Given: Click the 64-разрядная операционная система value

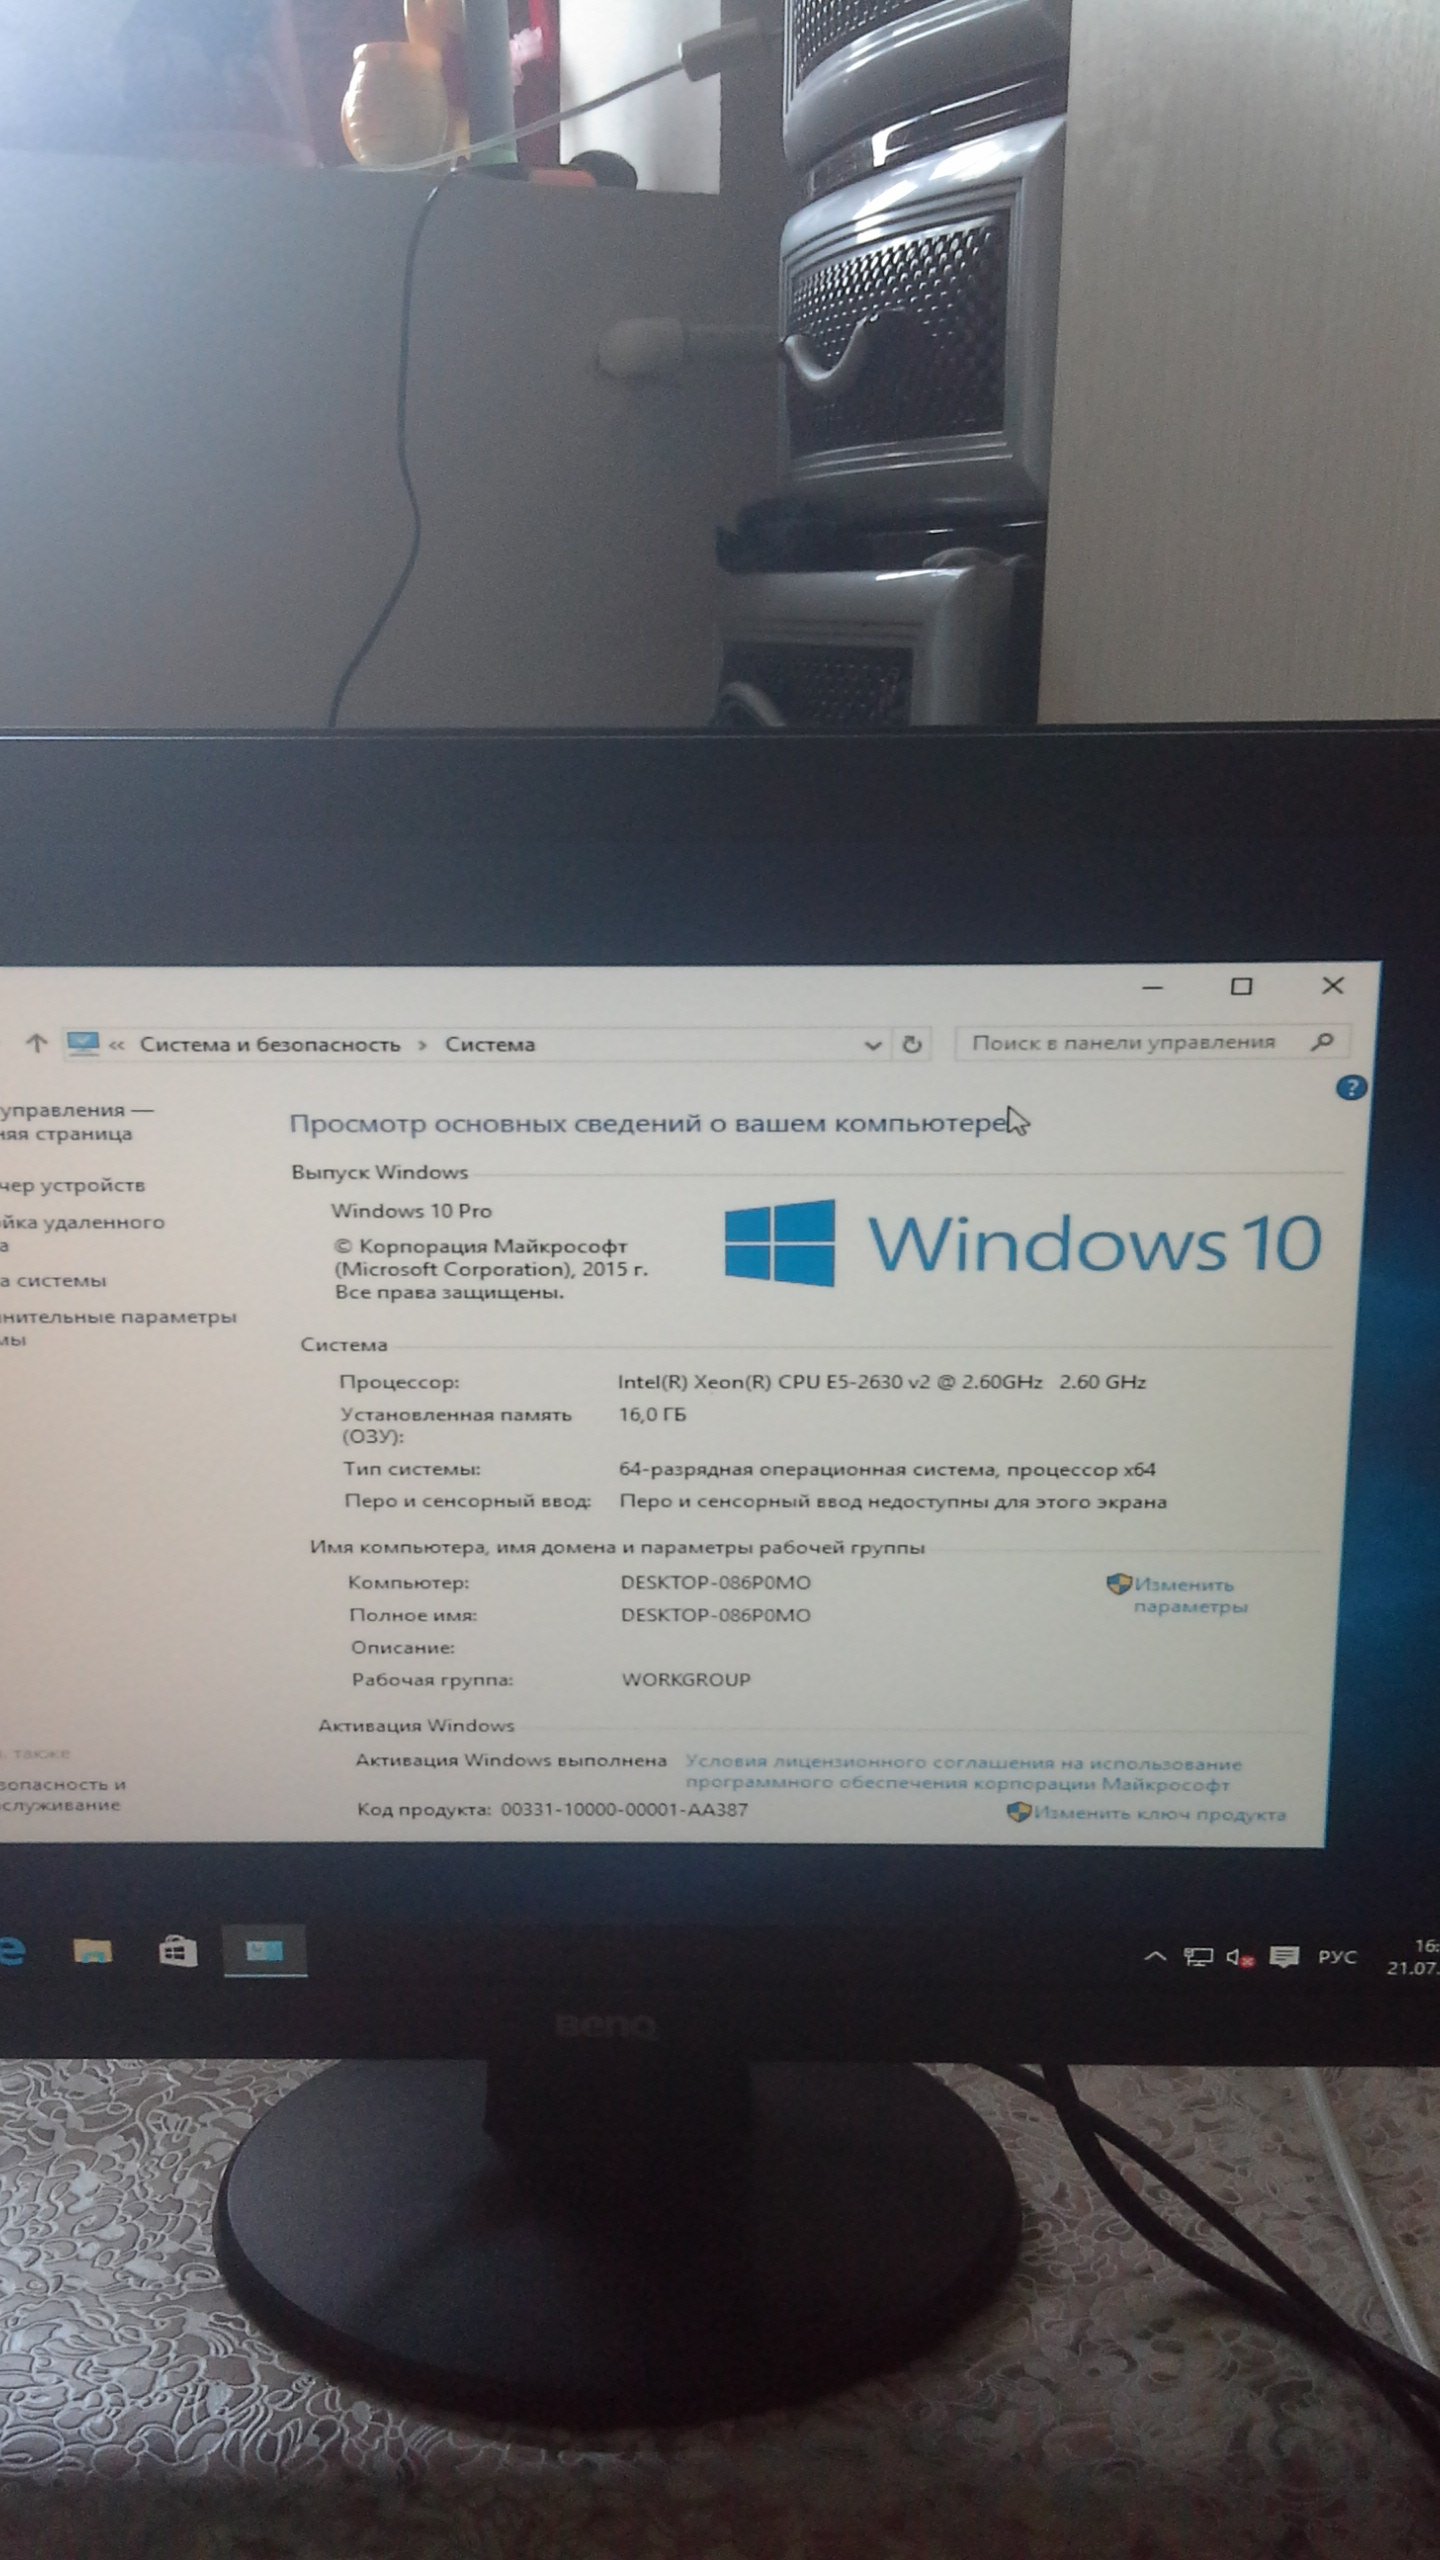Looking at the screenshot, I should pos(887,1469).
